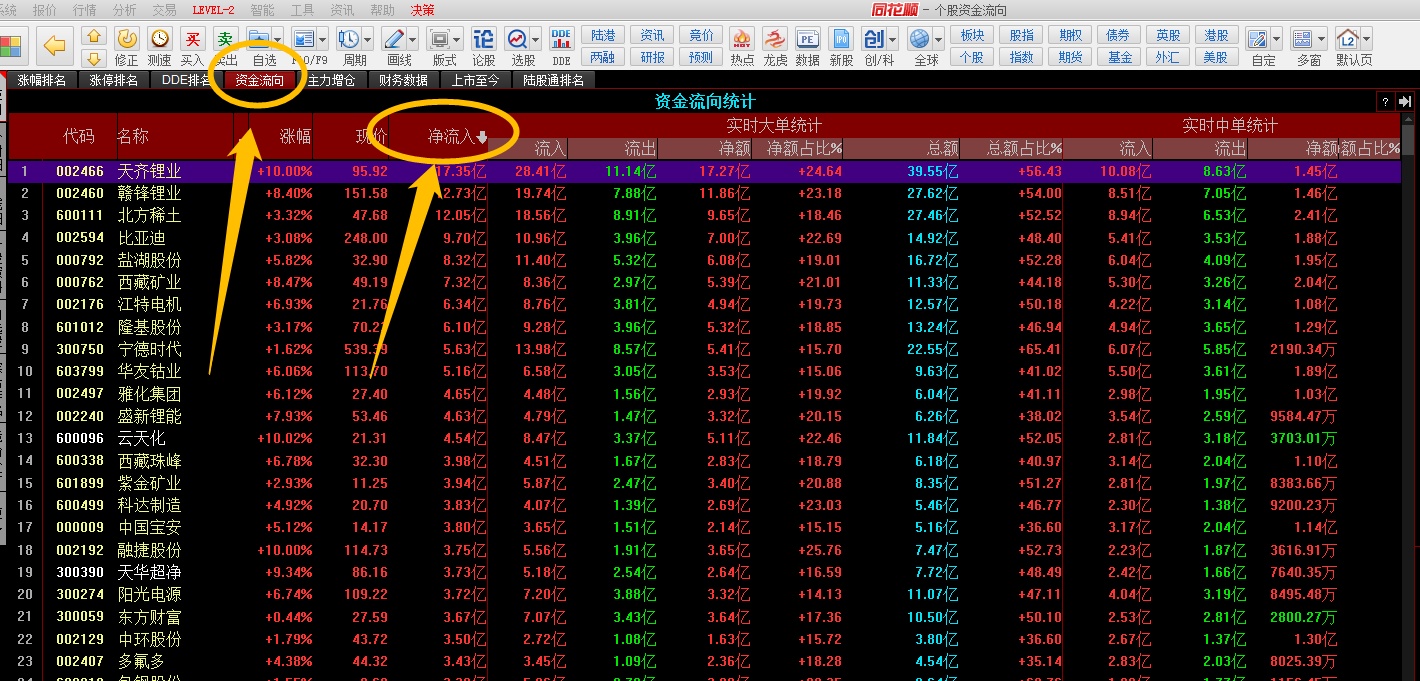
Task: Open the 决策 menu
Action: click(x=422, y=9)
